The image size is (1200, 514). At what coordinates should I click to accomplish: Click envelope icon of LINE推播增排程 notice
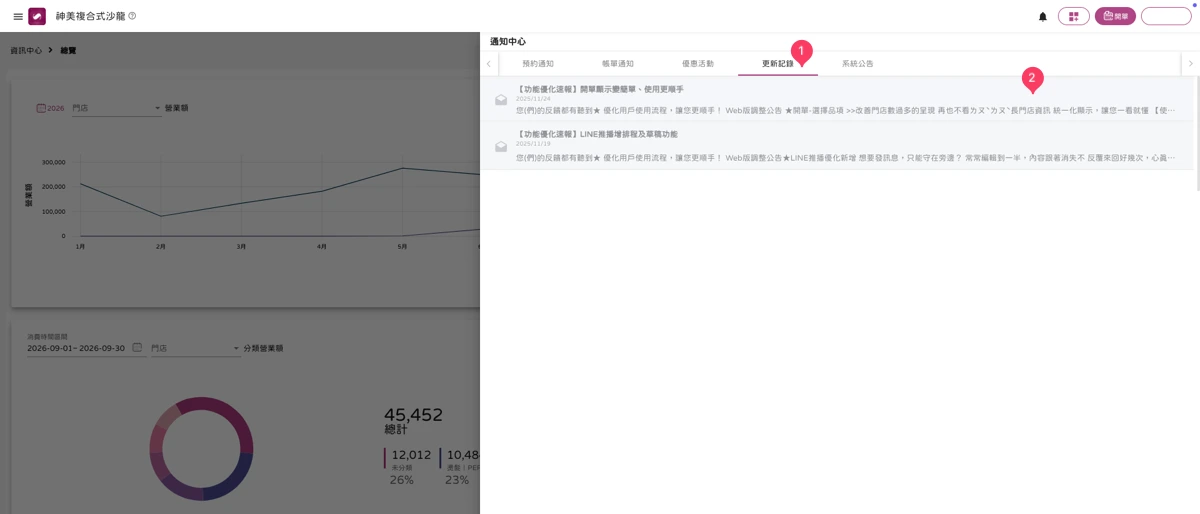click(501, 146)
